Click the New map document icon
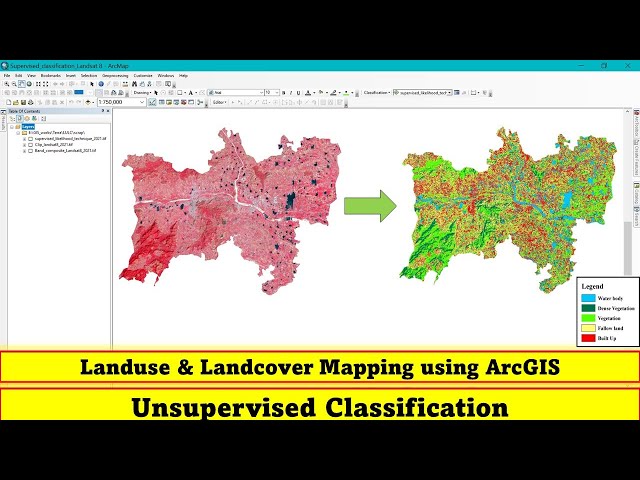Screen dimensions: 640x480 [9, 102]
